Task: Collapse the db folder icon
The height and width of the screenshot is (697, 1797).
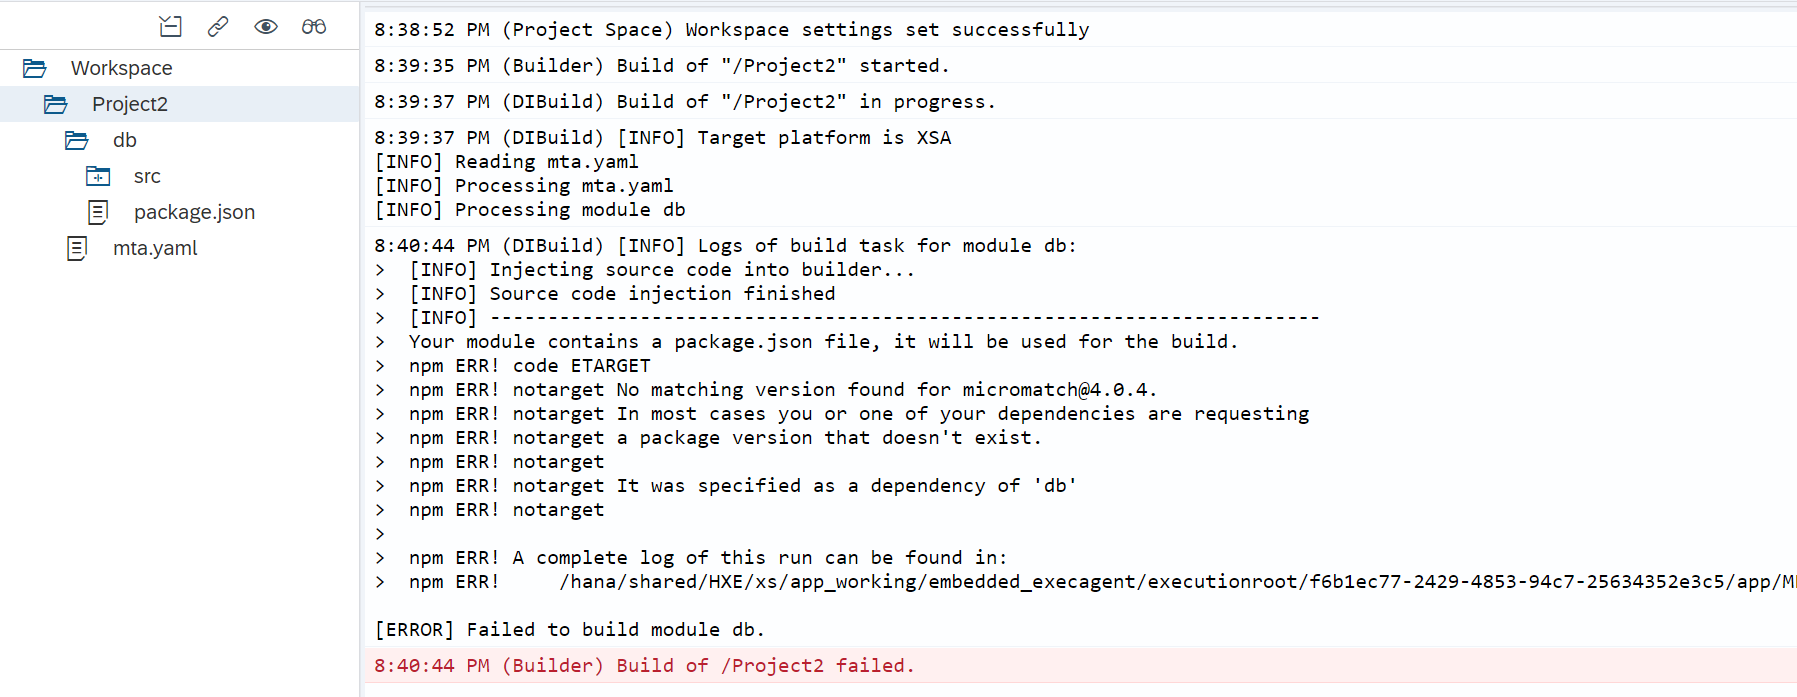Action: pos(77,140)
